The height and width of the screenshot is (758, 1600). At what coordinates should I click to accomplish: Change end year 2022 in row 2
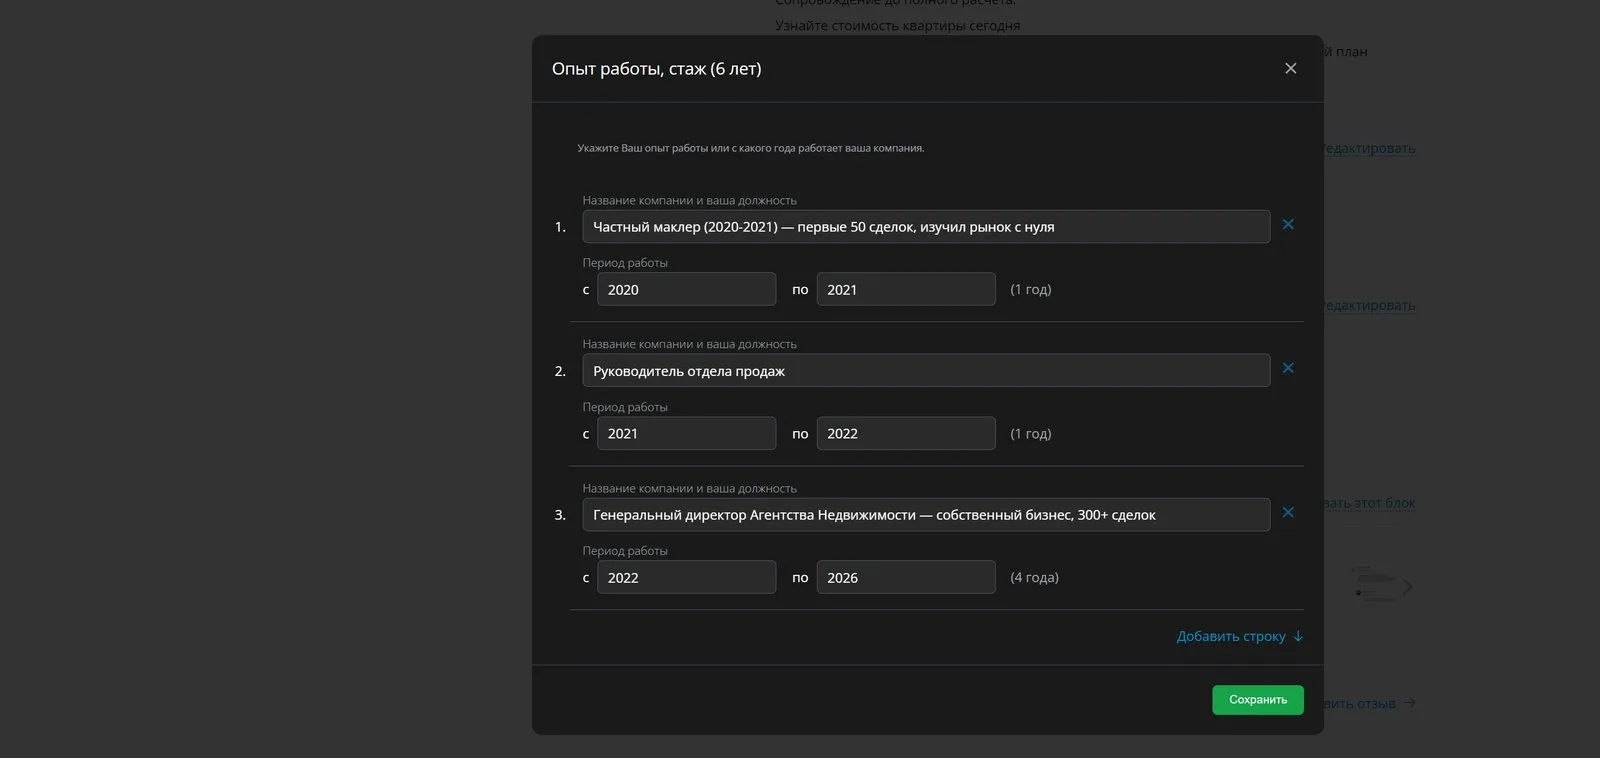pyautogui.click(x=906, y=433)
